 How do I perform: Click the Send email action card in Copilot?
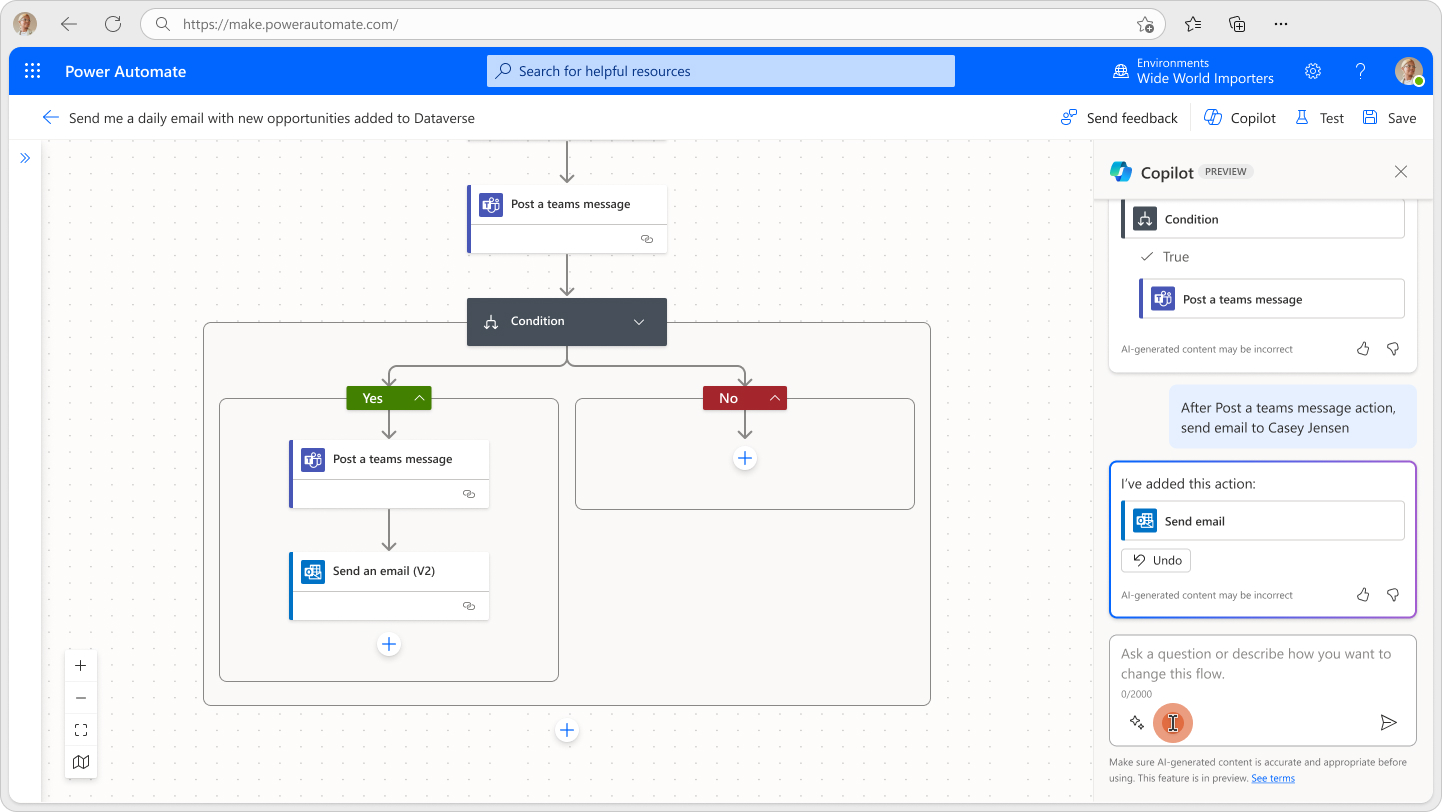(x=1263, y=521)
